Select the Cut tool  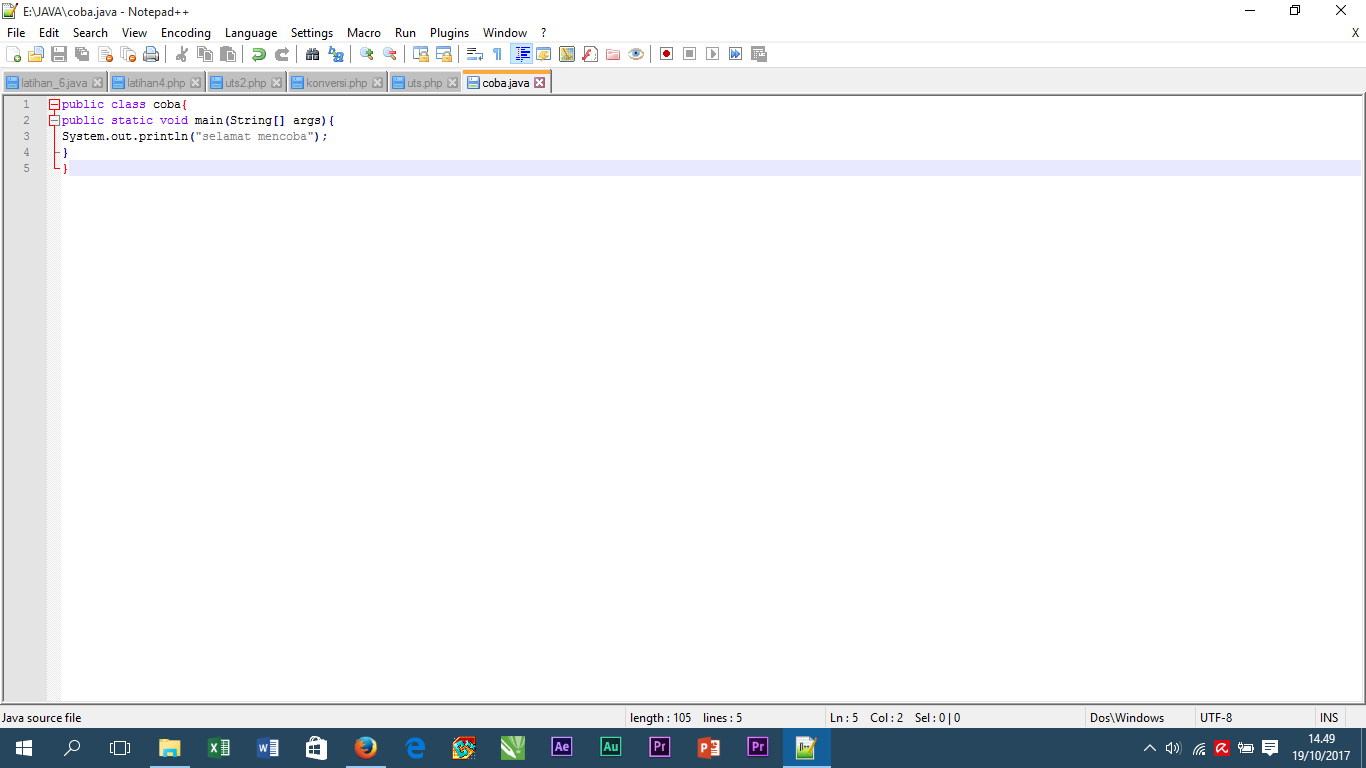[180, 54]
